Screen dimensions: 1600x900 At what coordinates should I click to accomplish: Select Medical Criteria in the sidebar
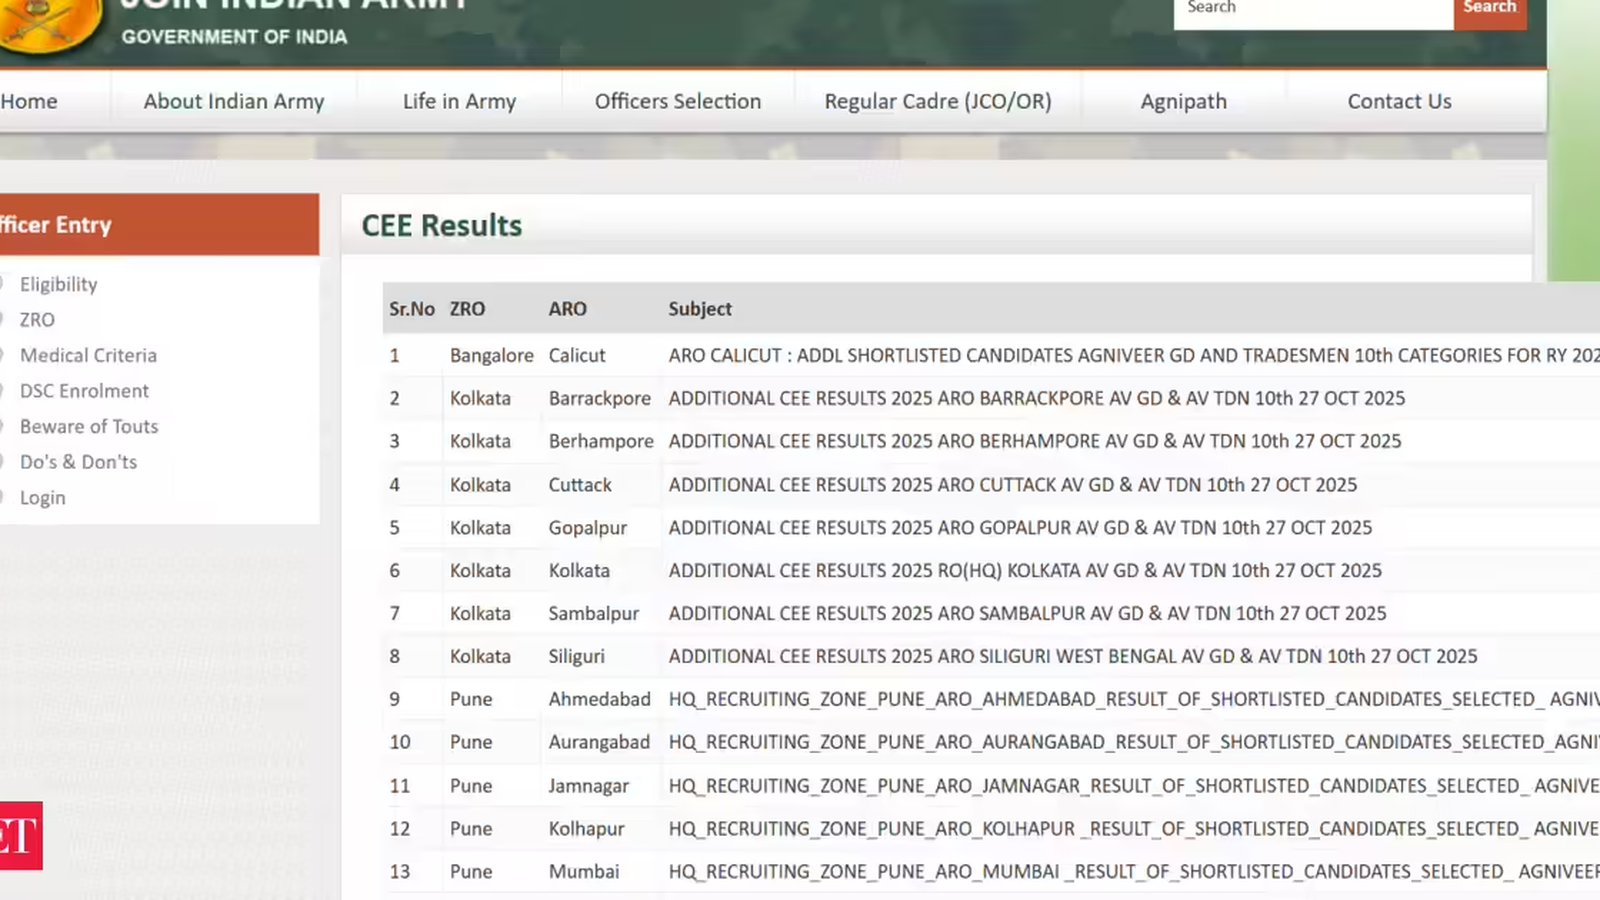pyautogui.click(x=88, y=355)
